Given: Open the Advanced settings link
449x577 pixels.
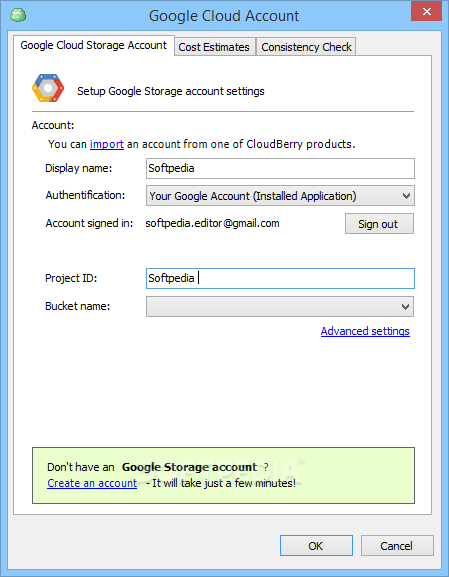Looking at the screenshot, I should pos(365,331).
